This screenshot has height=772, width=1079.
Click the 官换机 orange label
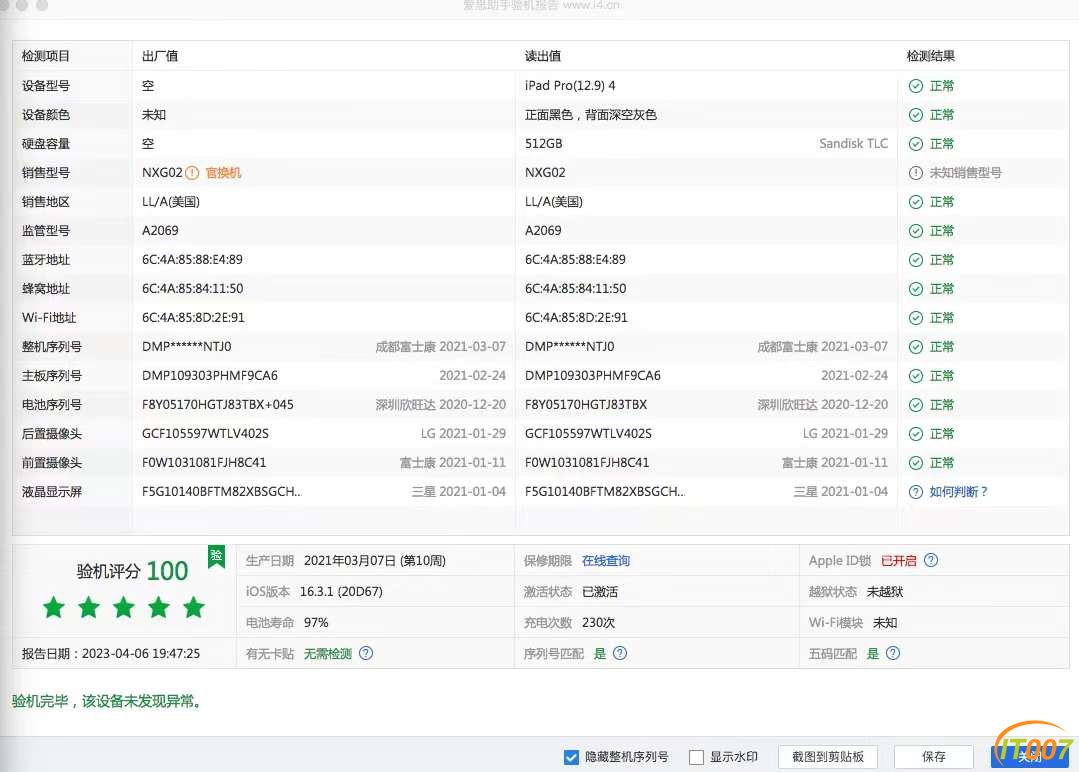(223, 173)
